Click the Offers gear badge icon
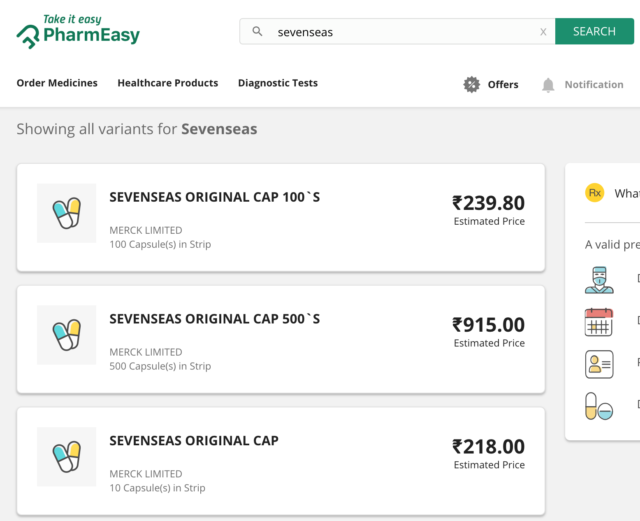 pos(472,85)
